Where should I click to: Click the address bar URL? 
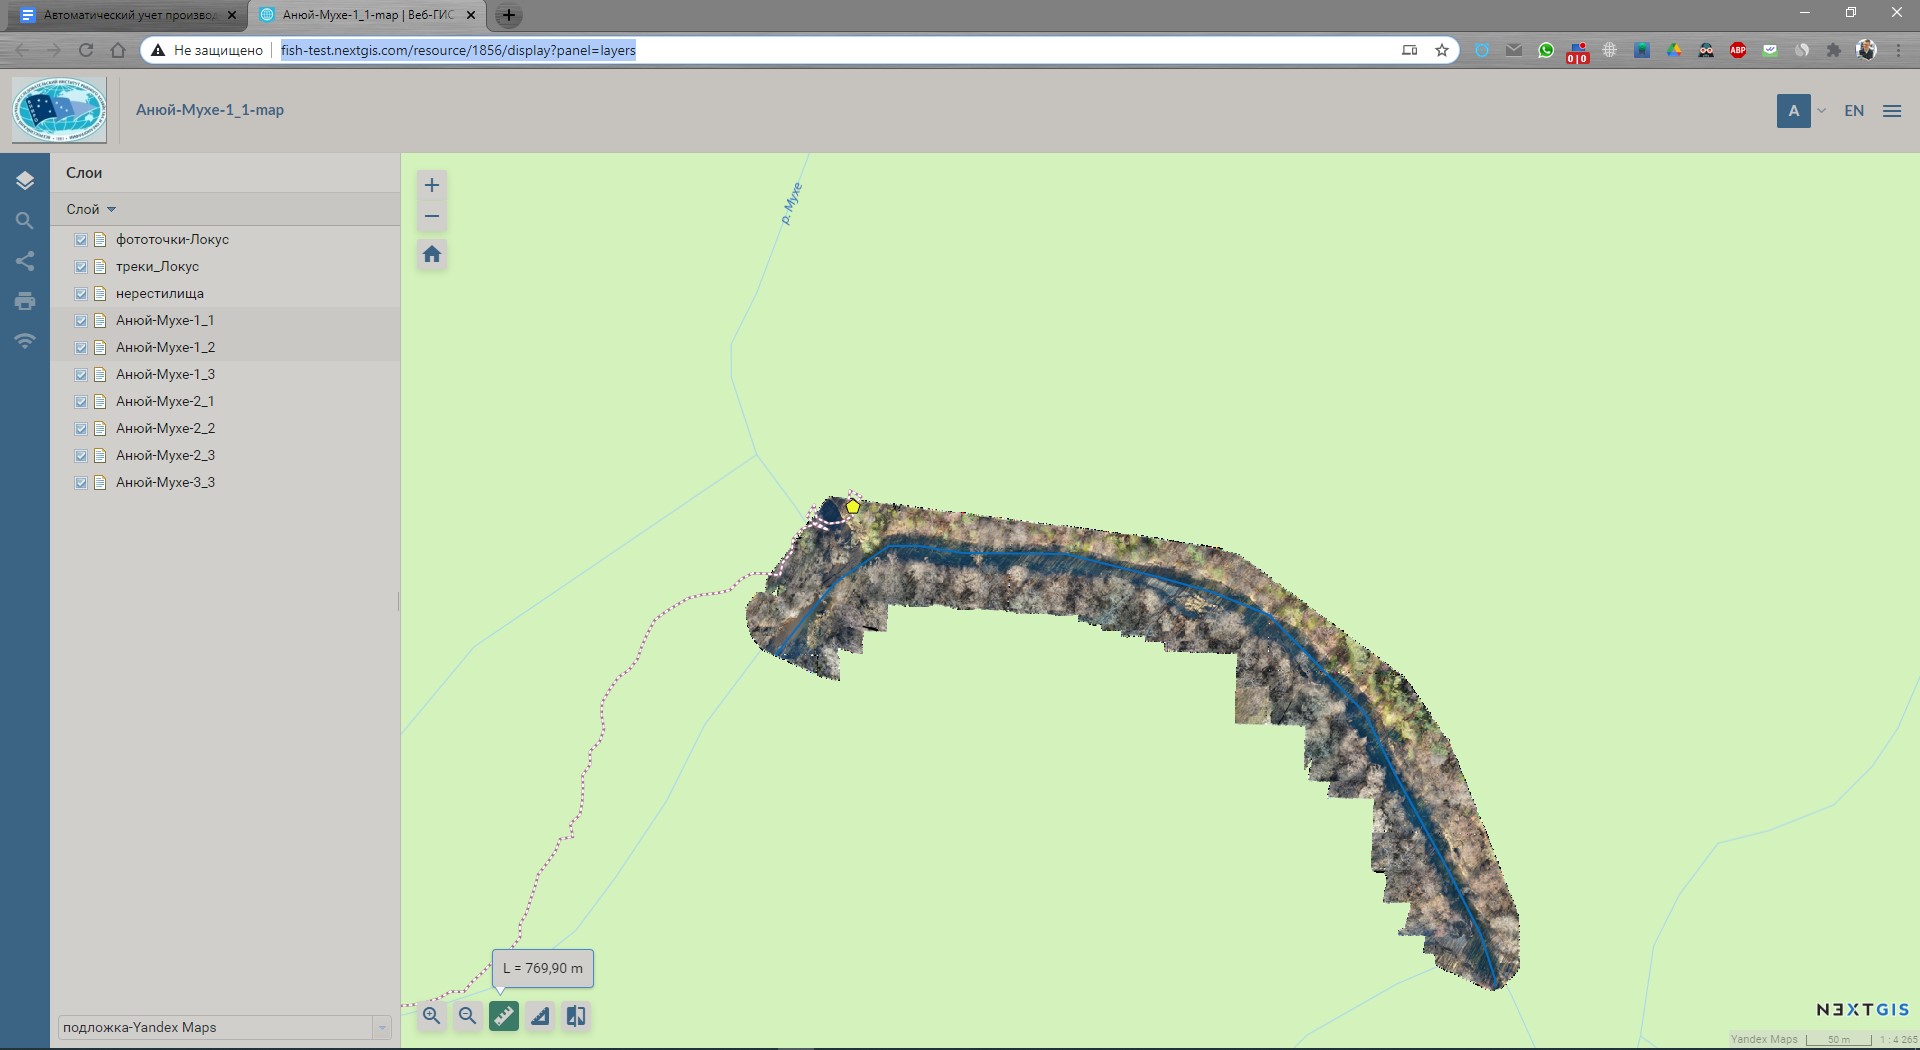tap(459, 50)
